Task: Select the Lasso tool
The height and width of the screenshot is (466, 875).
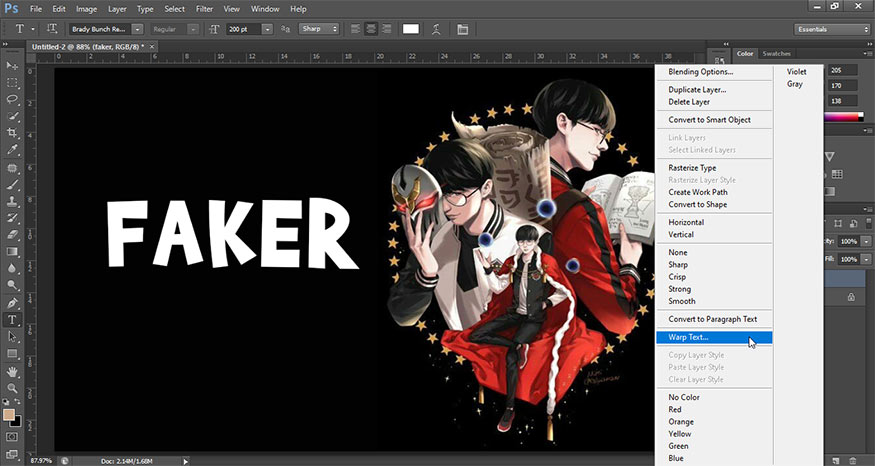Action: tap(12, 99)
